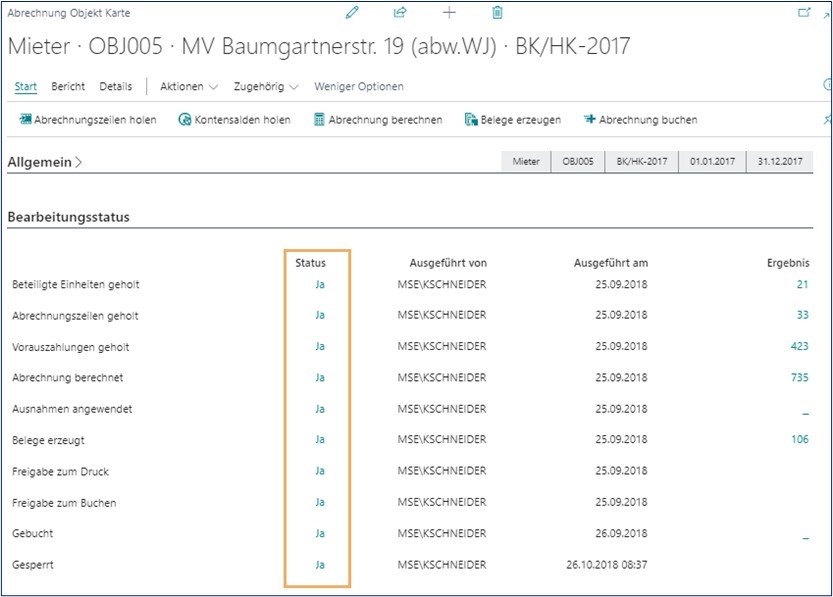Click the share icon at top
This screenshot has height=597, width=833.
pos(400,13)
